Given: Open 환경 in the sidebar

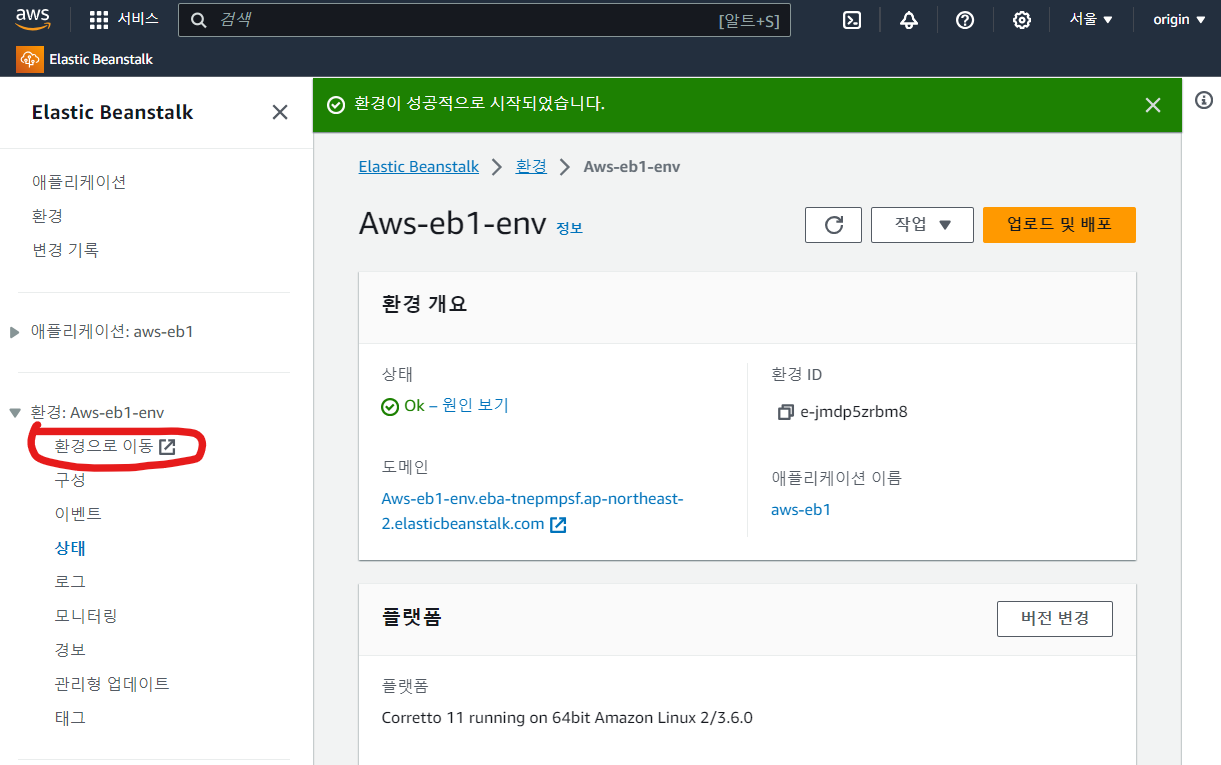Looking at the screenshot, I should click(48, 216).
